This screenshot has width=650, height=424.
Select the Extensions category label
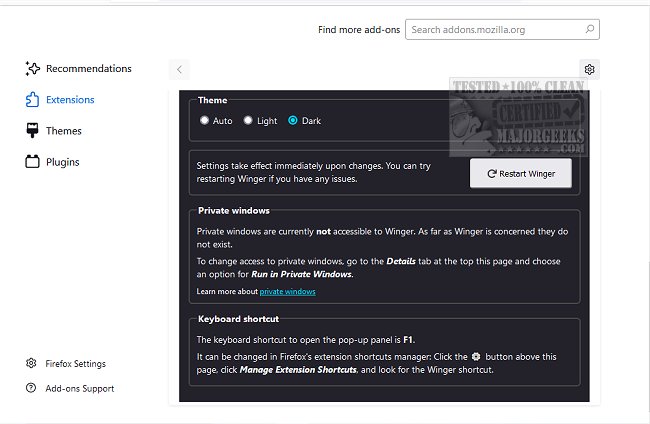pos(70,100)
